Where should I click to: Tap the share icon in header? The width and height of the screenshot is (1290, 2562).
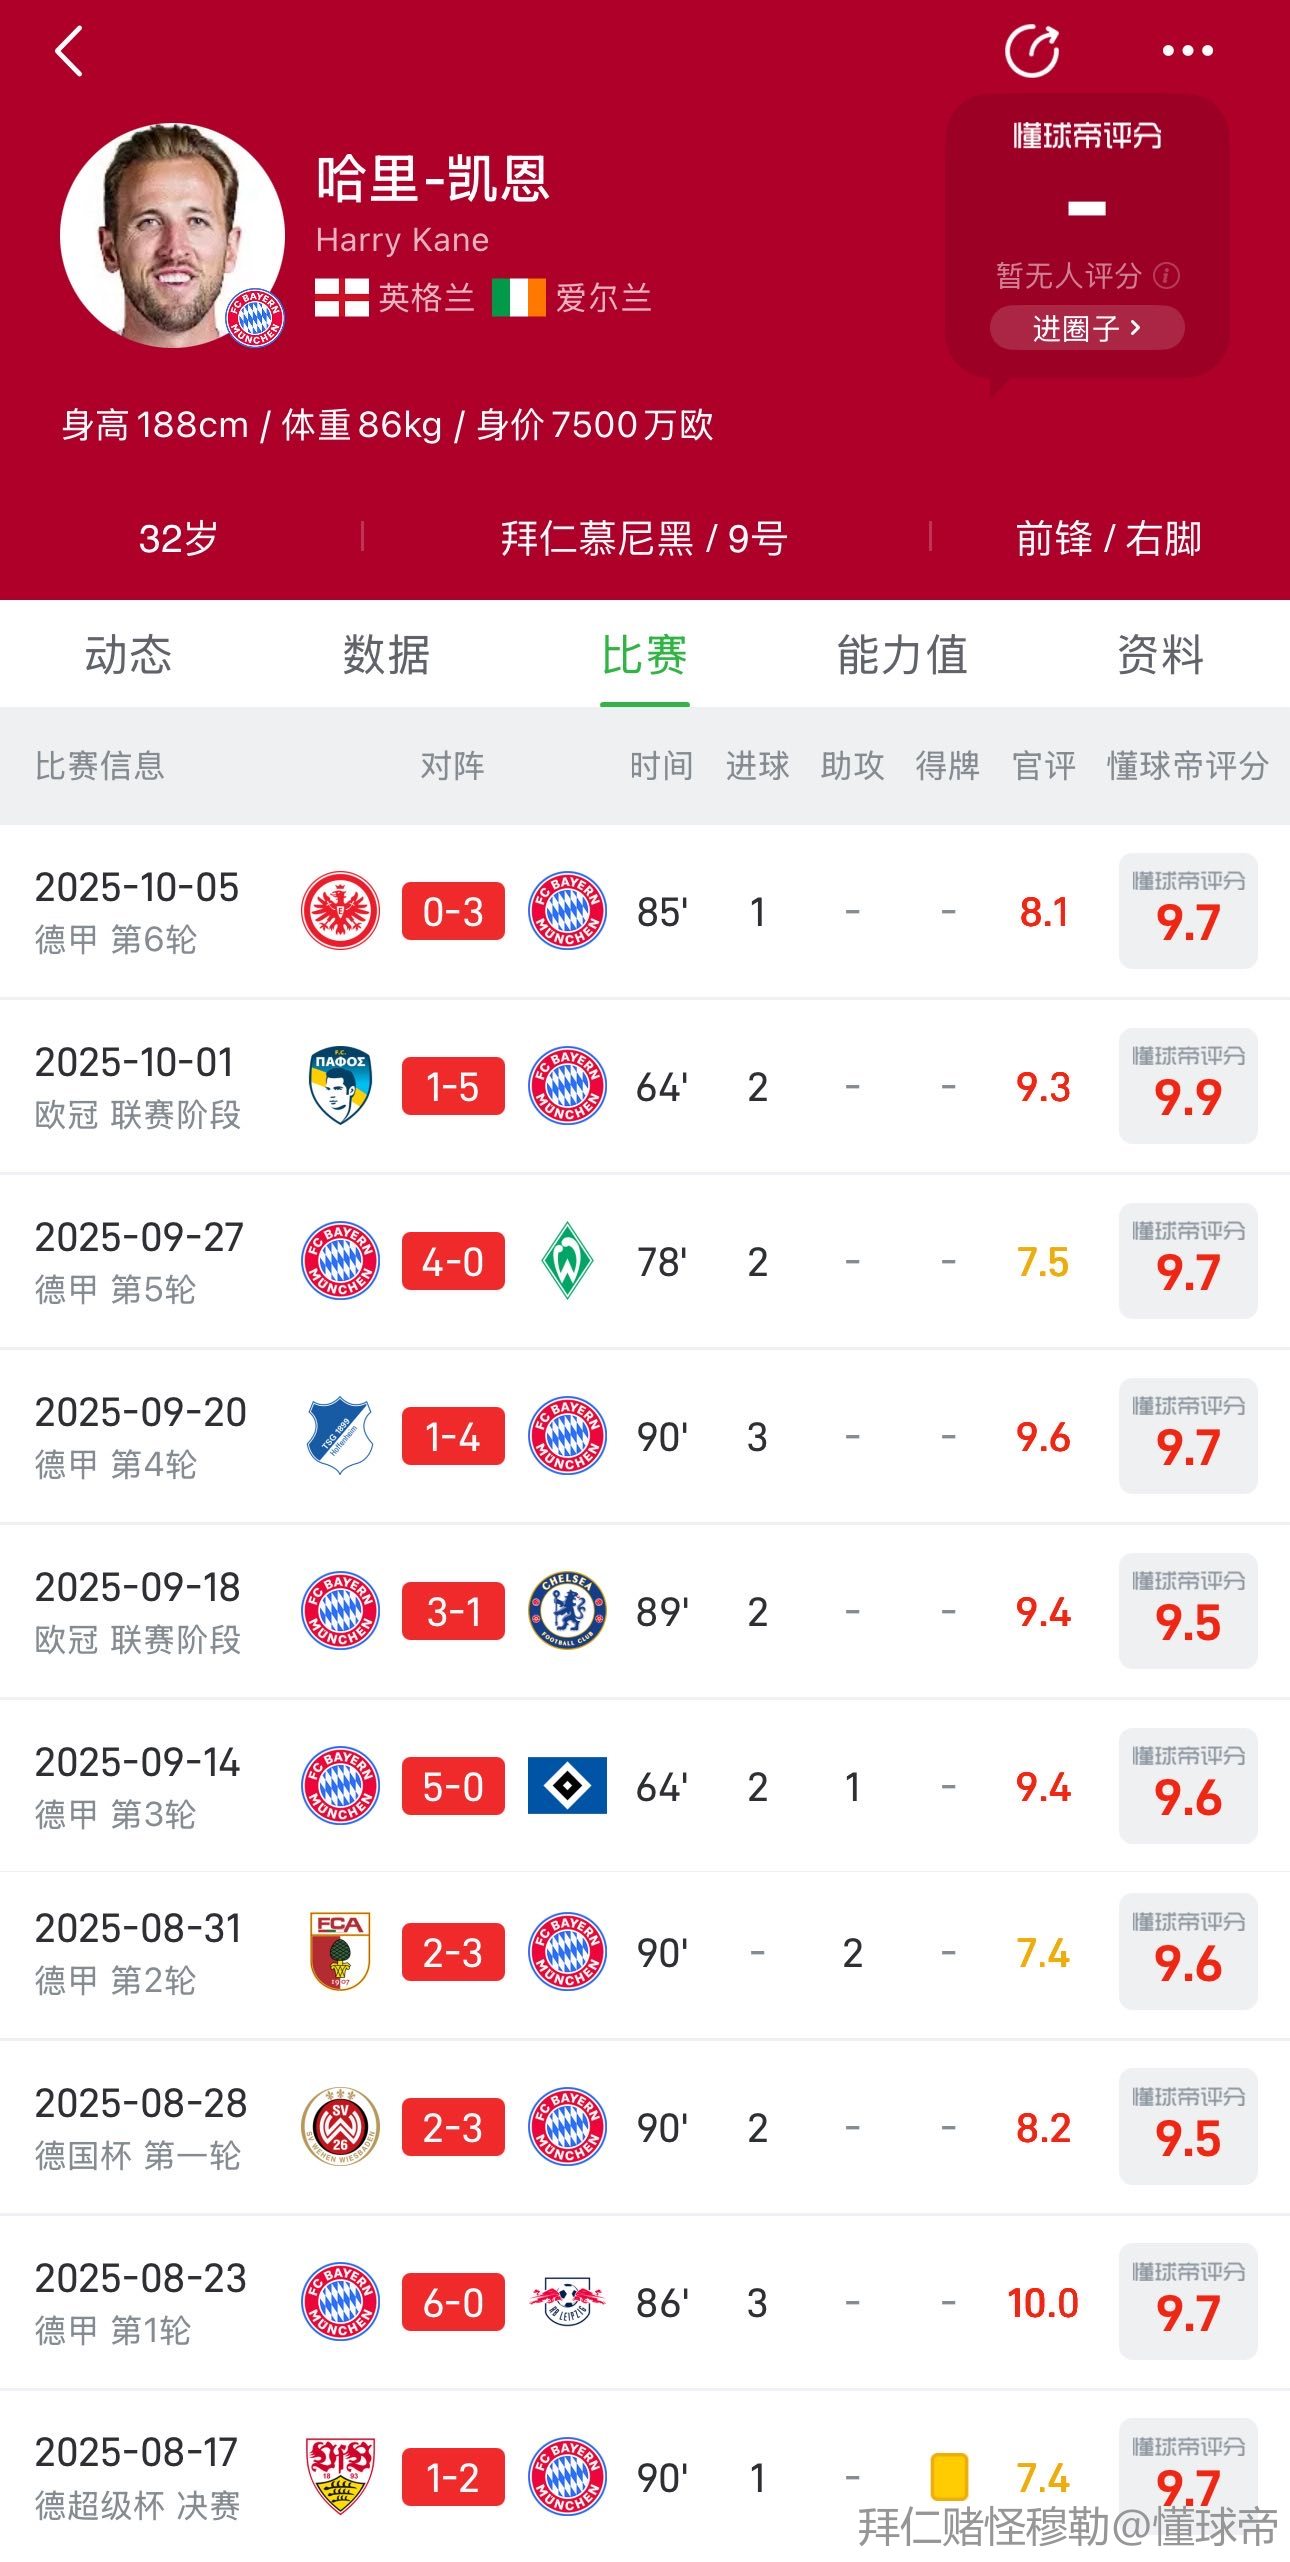click(1032, 51)
